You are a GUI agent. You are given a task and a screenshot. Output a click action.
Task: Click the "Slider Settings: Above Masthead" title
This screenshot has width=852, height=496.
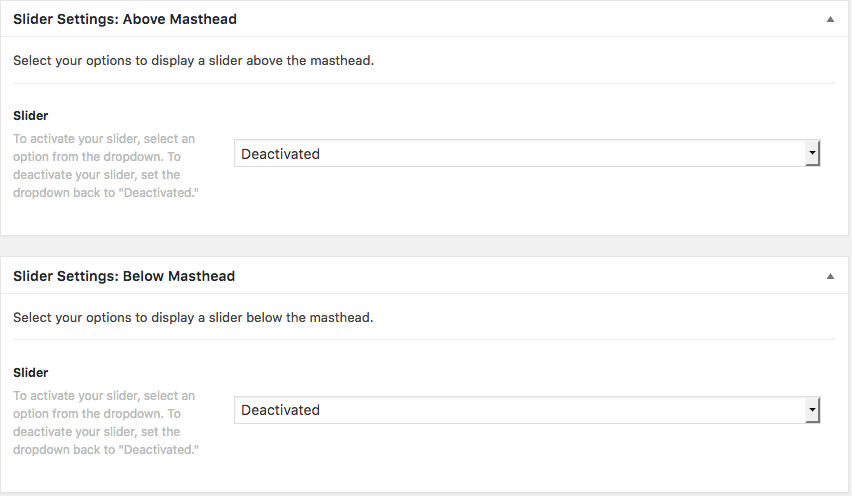[x=125, y=19]
